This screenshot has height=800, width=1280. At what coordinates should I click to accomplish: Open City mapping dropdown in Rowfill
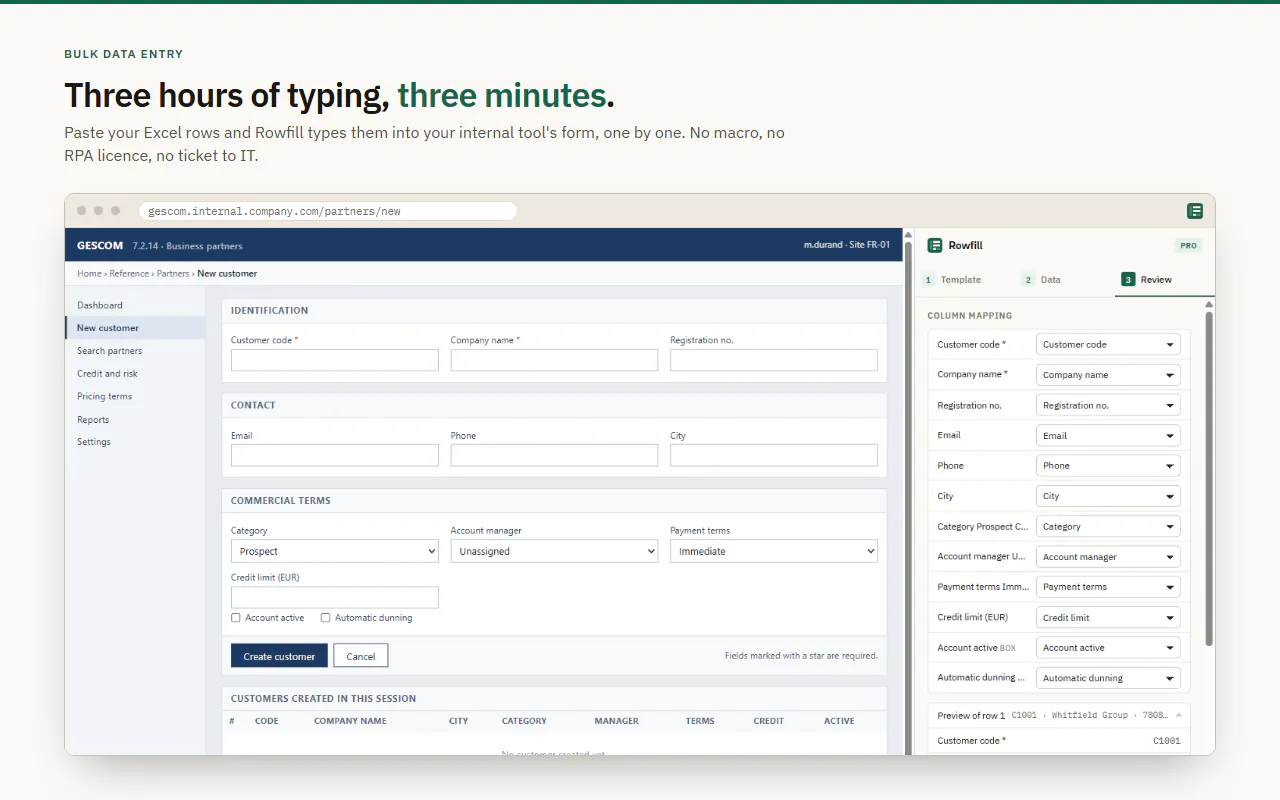(1108, 496)
